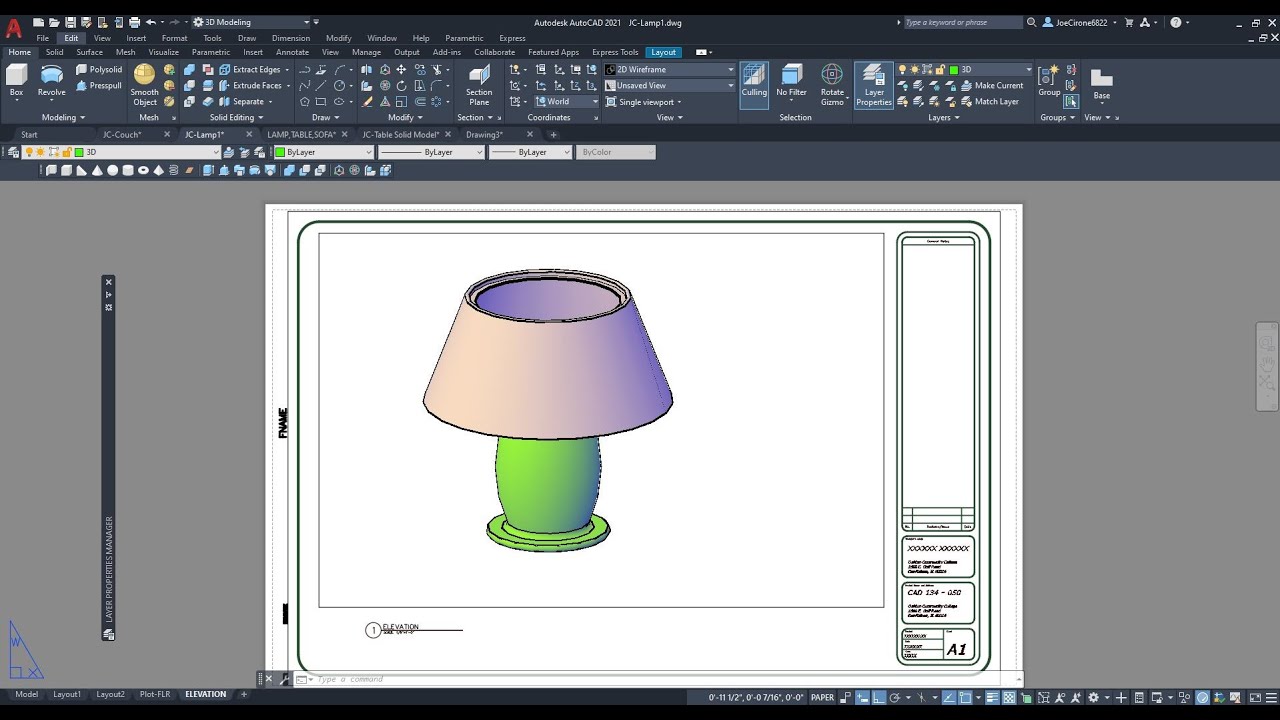Click the Rotate Gizmo icon
The width and height of the screenshot is (1280, 720).
pyautogui.click(x=832, y=85)
